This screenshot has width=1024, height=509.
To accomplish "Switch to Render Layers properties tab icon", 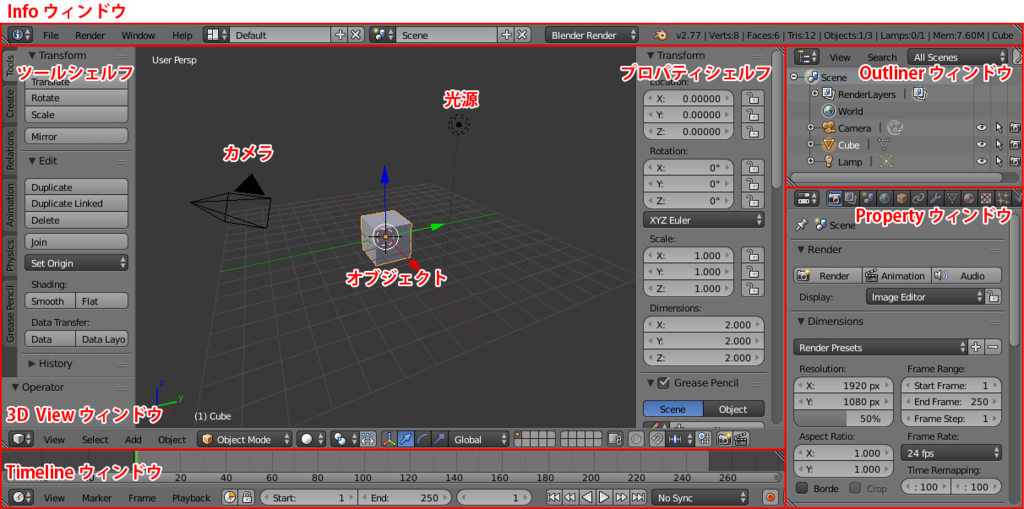I will point(851,197).
